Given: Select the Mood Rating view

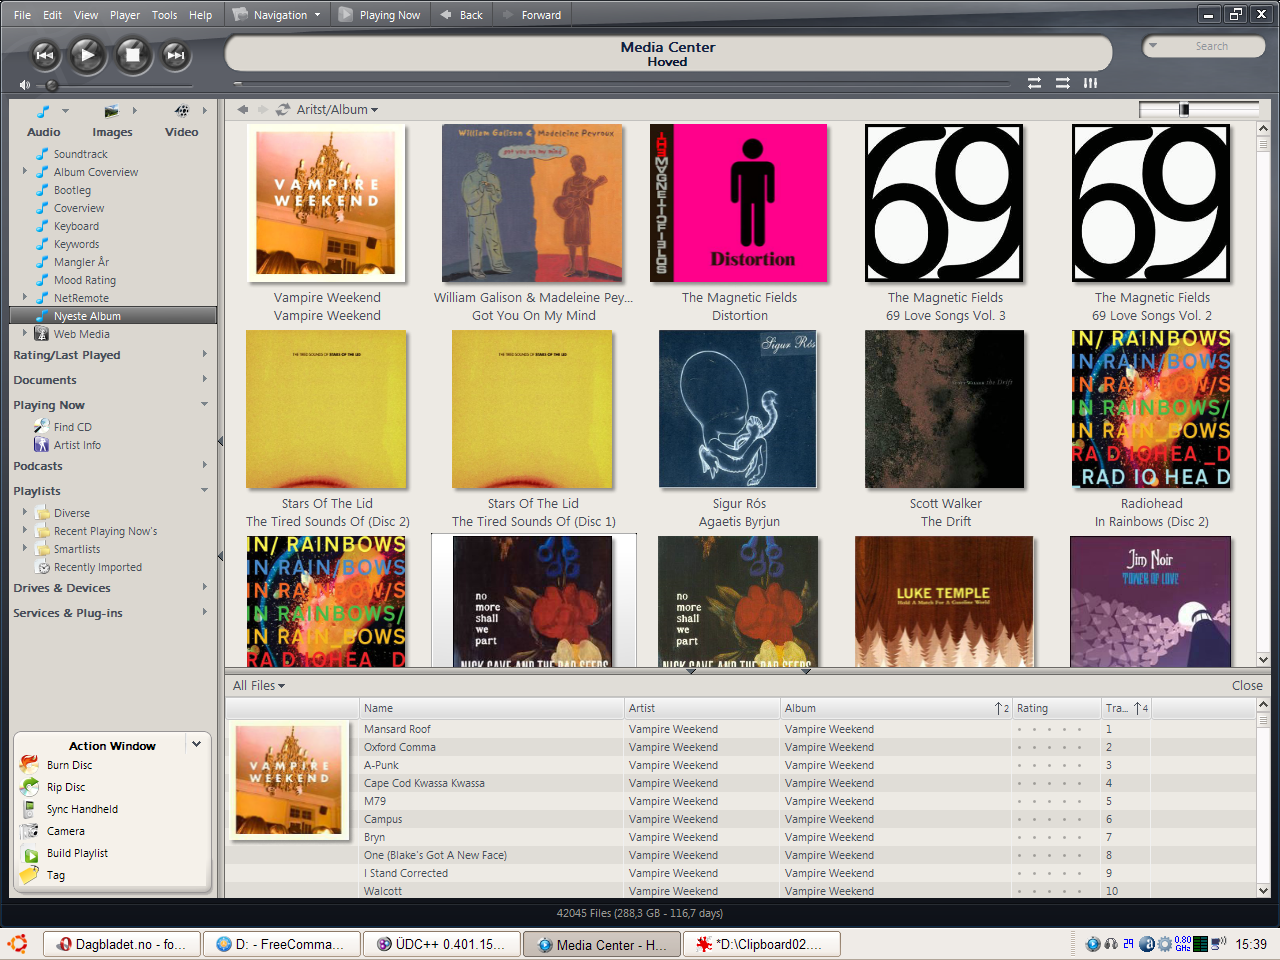Looking at the screenshot, I should tap(84, 280).
